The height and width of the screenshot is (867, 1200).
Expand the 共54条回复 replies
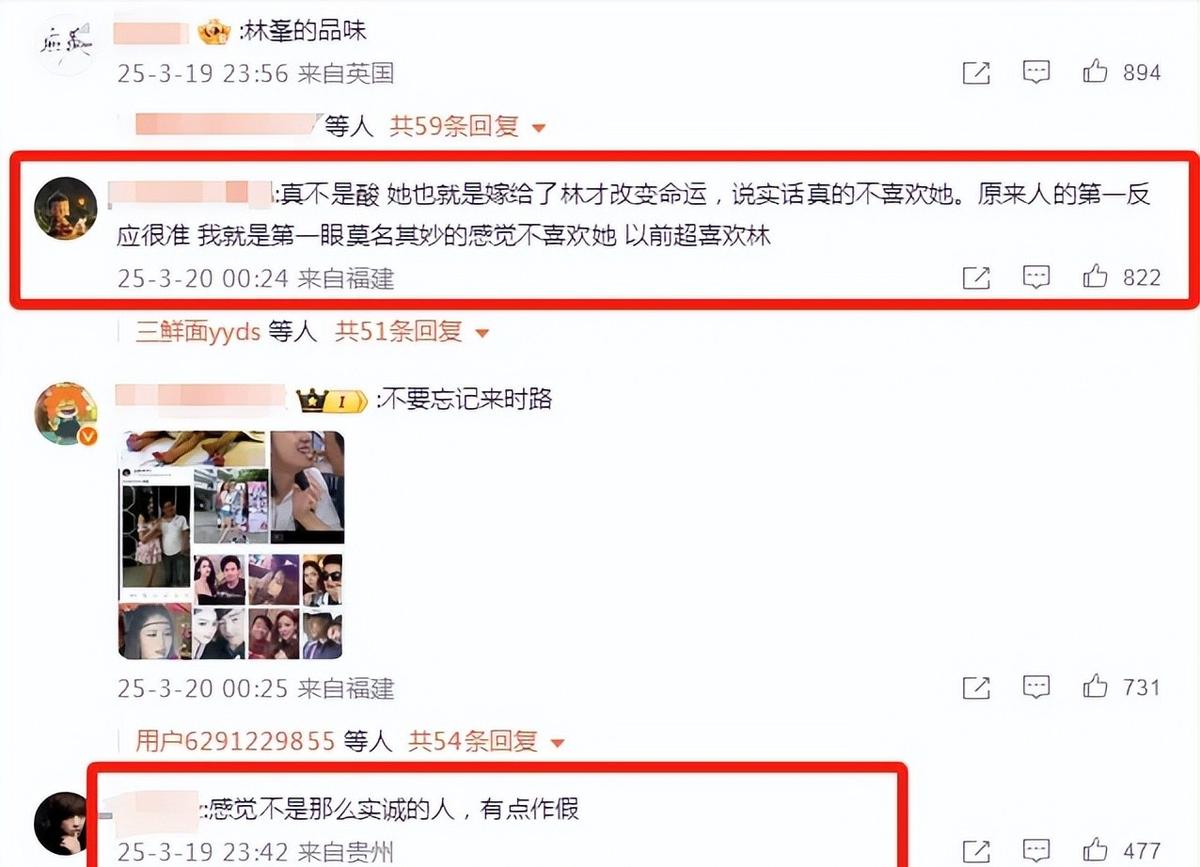pyautogui.click(x=487, y=742)
